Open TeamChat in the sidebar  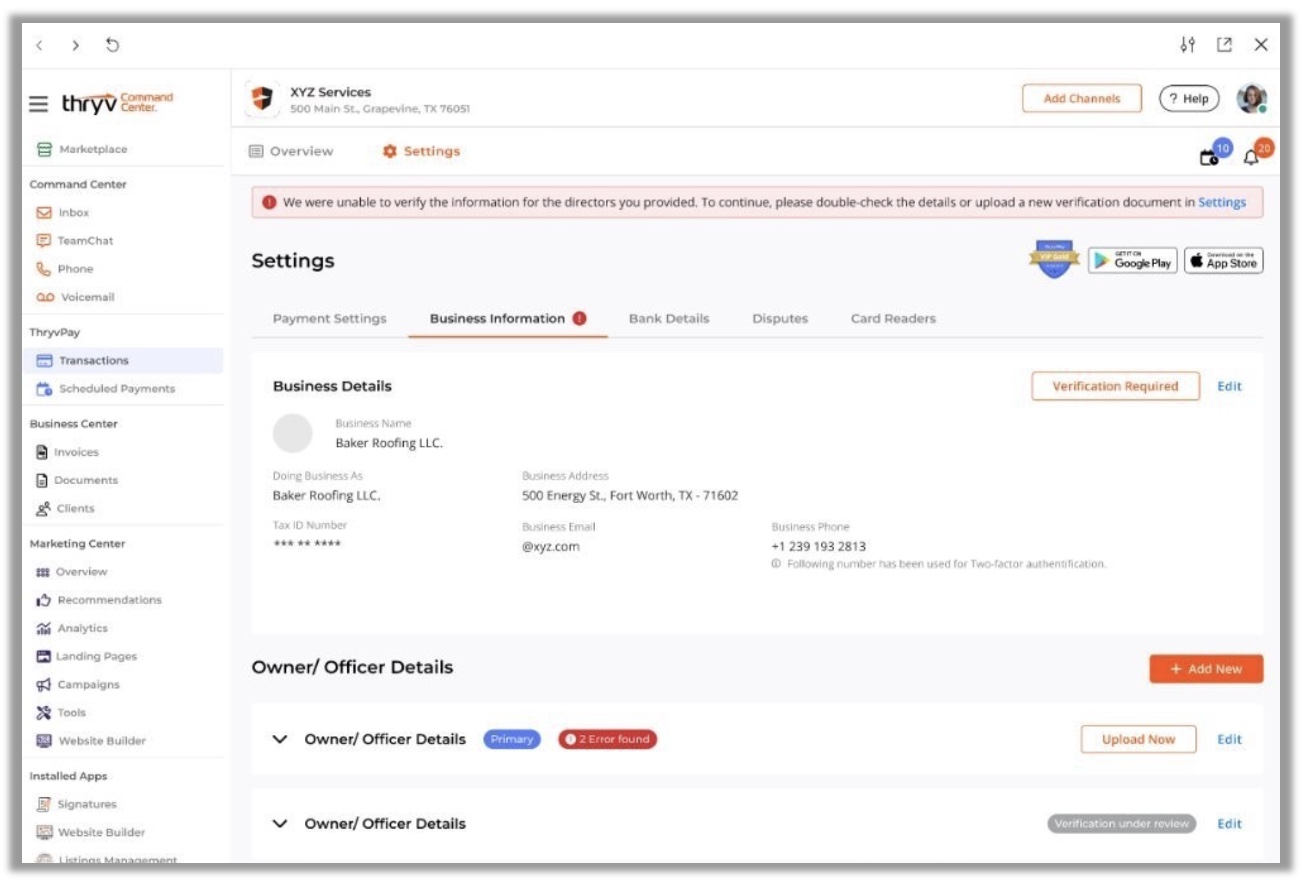pyautogui.click(x=75, y=240)
